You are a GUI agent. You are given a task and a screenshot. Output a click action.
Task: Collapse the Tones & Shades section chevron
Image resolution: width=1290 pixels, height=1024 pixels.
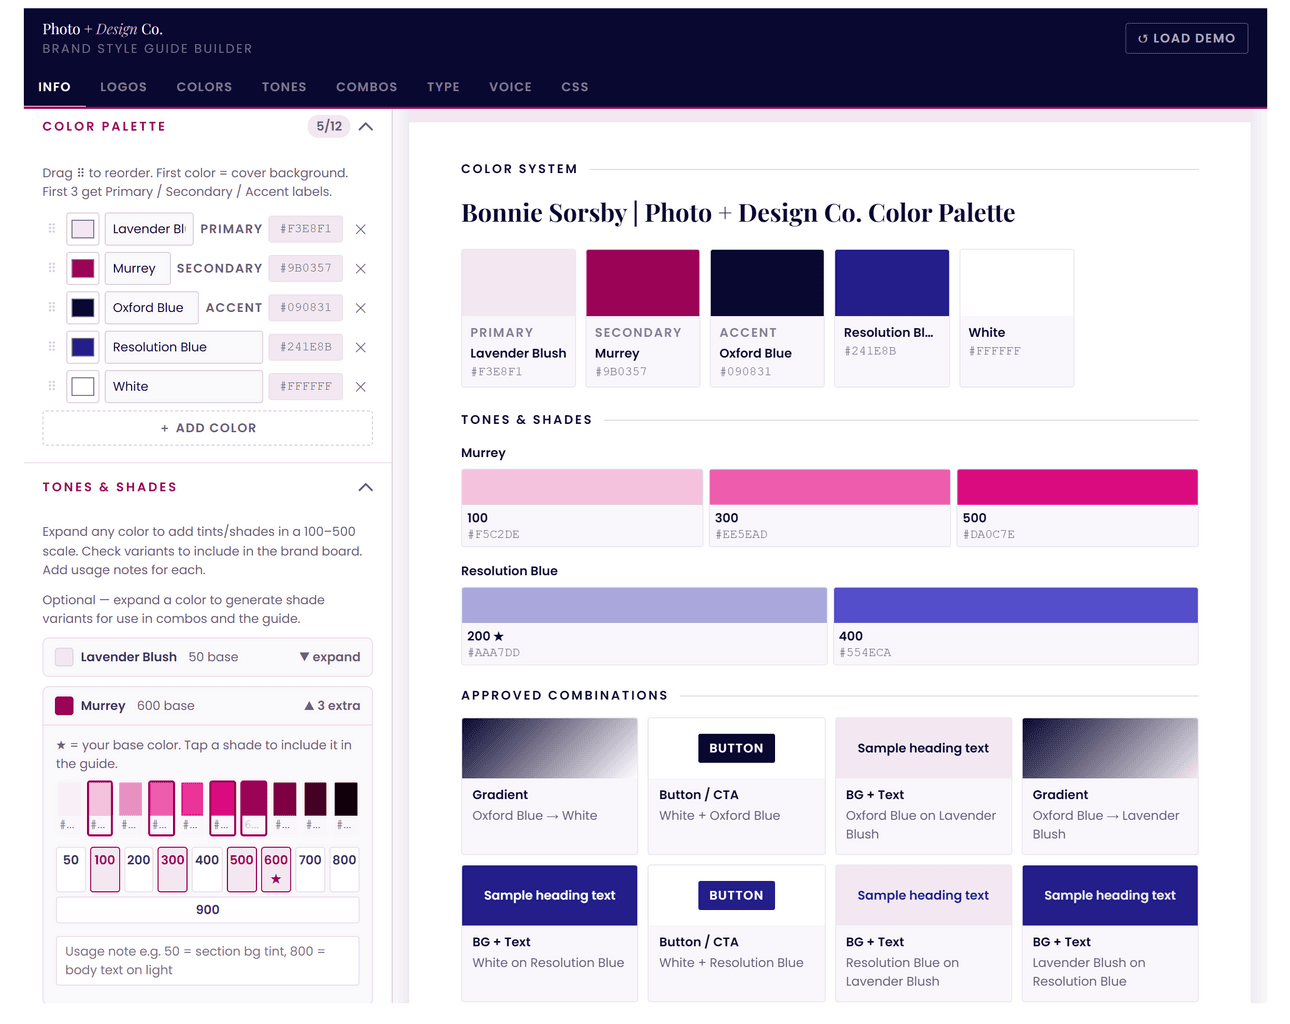pyautogui.click(x=366, y=487)
